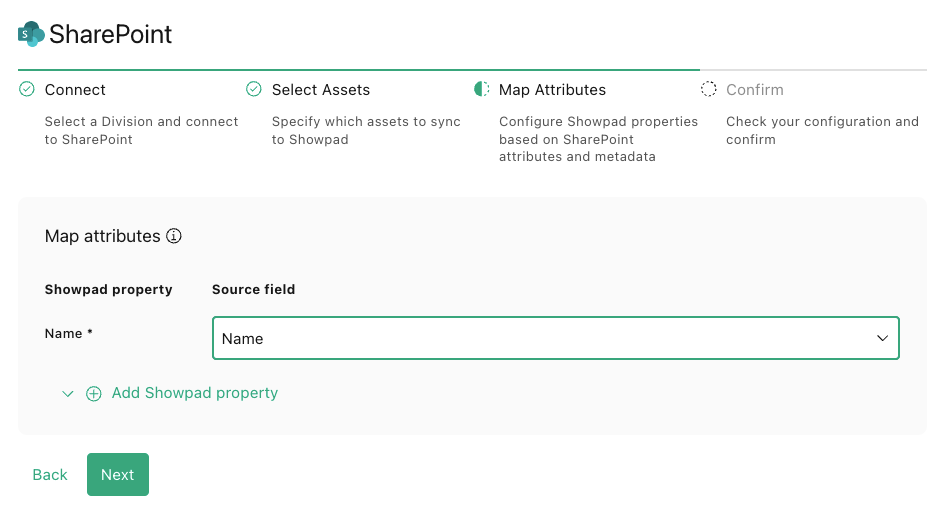
Task: Select the Map Attributes step label
Action: click(552, 90)
